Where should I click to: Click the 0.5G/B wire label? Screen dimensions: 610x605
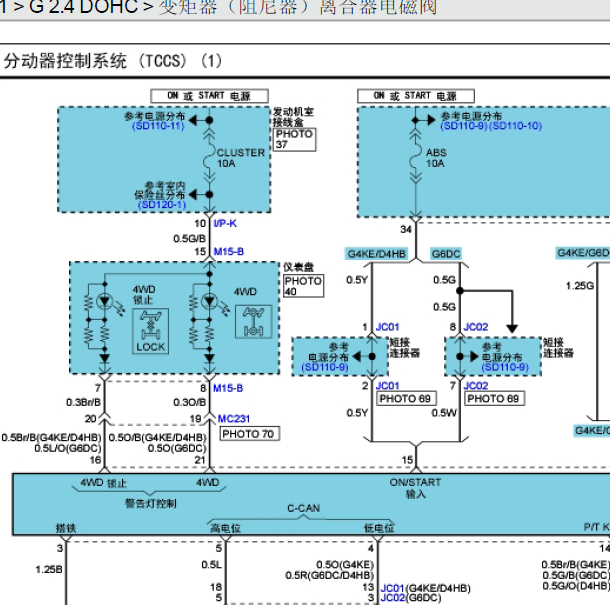pyautogui.click(x=189, y=238)
